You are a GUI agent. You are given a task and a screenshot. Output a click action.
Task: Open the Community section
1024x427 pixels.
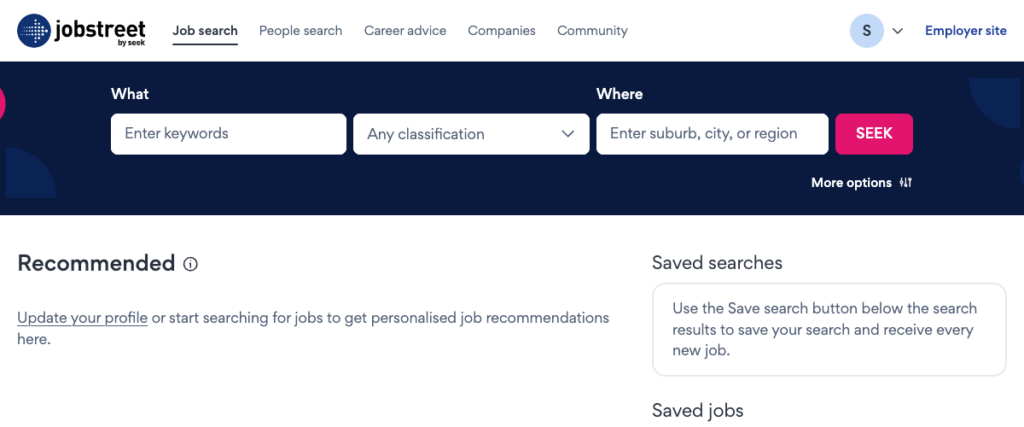[592, 31]
